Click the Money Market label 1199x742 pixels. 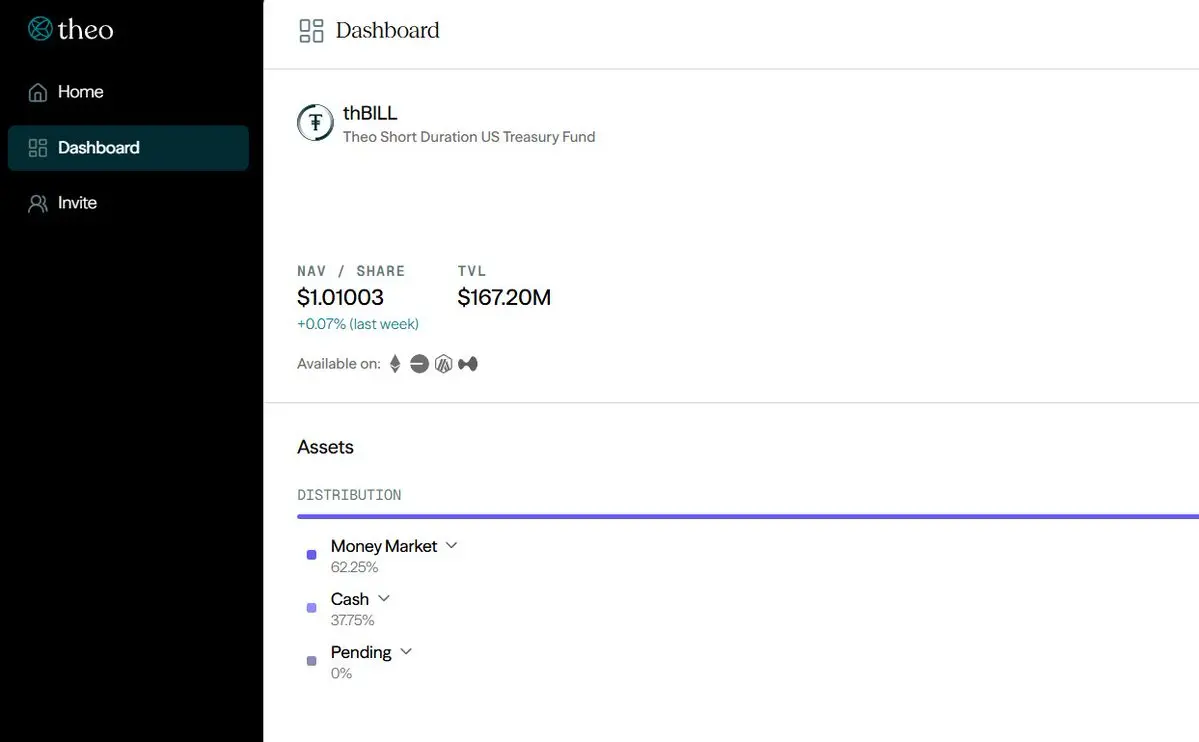coord(384,546)
